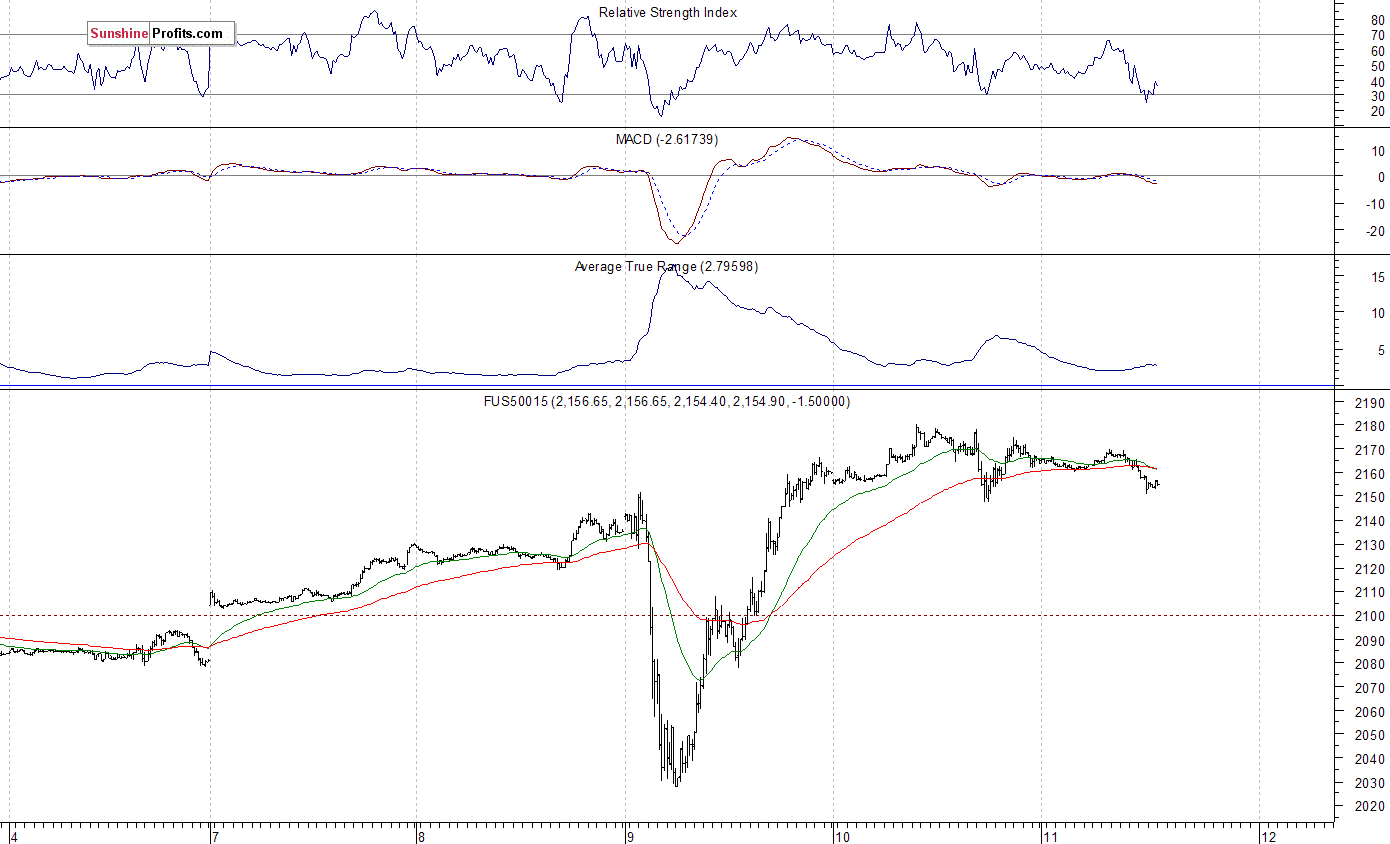Viewport: 1390px width, 844px height.
Task: Click date label 4 on time axis
Action: tap(14, 836)
